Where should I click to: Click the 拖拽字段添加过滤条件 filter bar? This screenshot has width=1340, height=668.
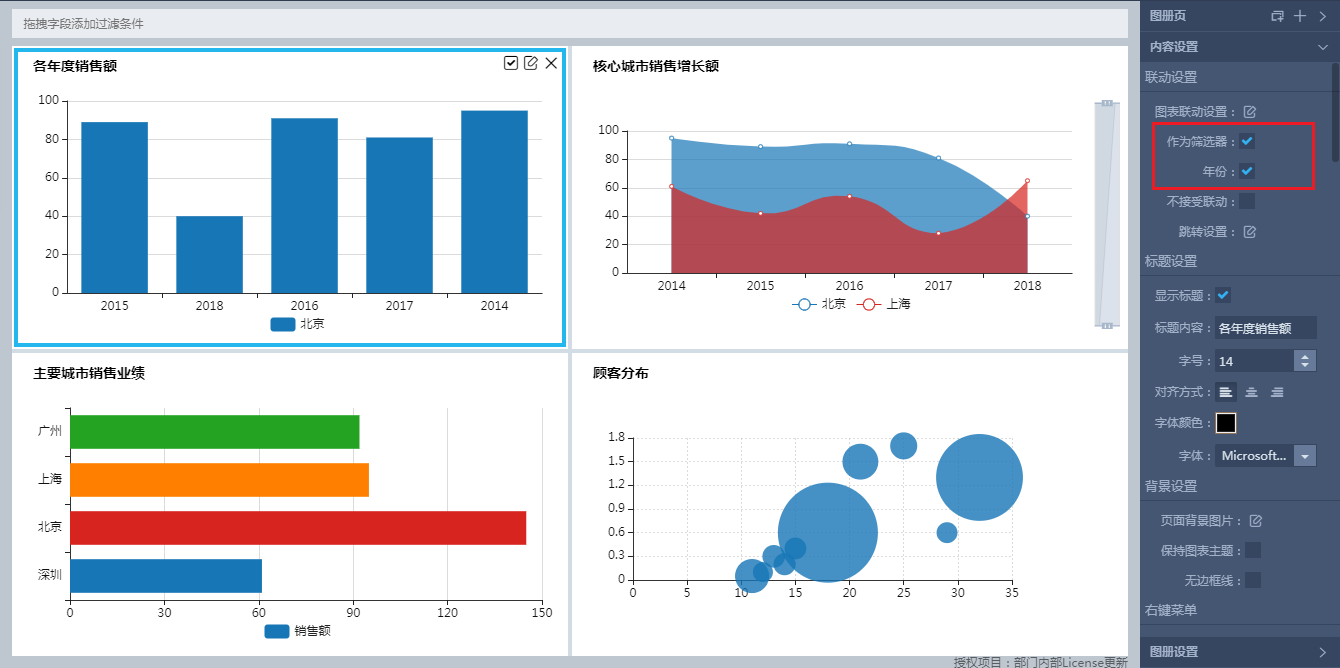(x=570, y=23)
